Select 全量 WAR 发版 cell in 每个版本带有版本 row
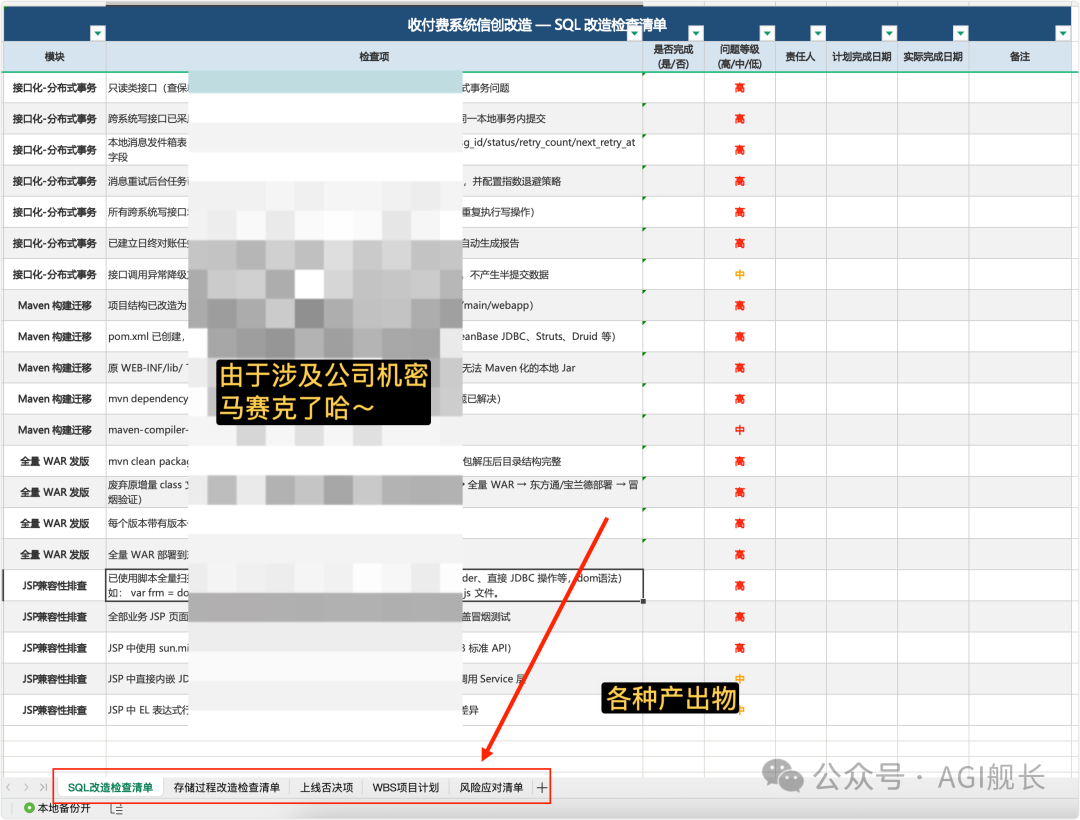 [54, 523]
